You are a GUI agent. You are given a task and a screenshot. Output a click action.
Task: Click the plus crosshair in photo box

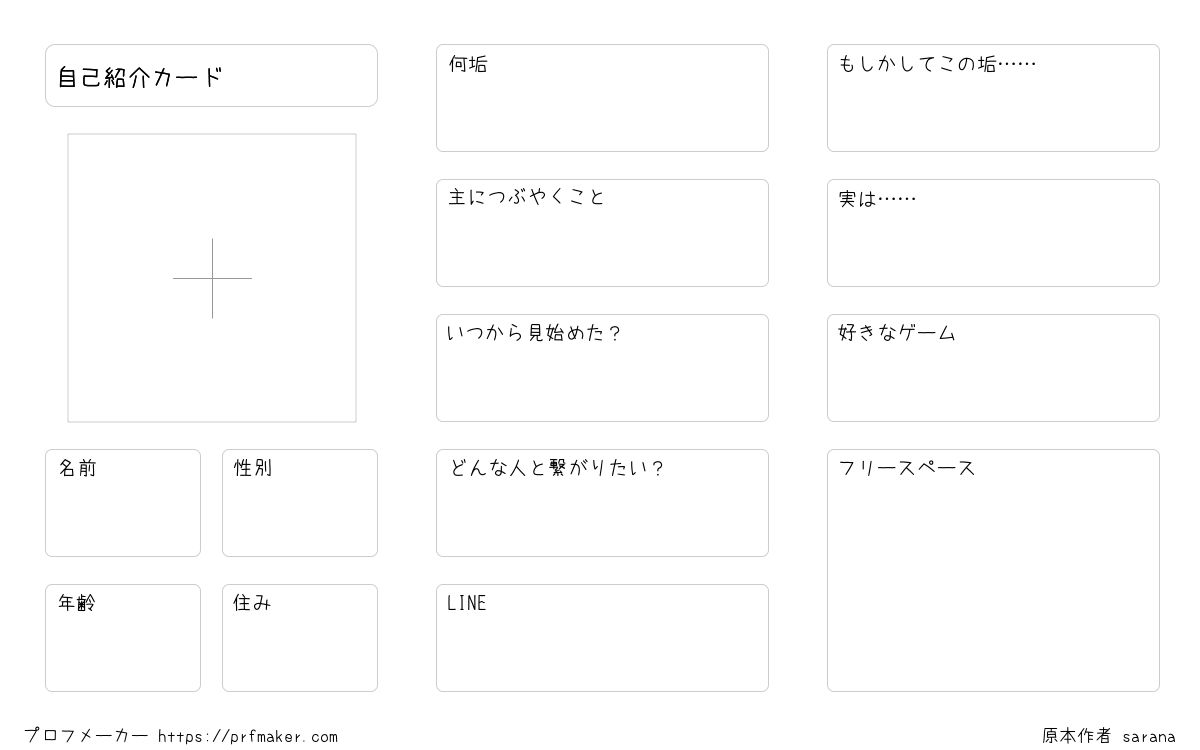[x=212, y=278]
